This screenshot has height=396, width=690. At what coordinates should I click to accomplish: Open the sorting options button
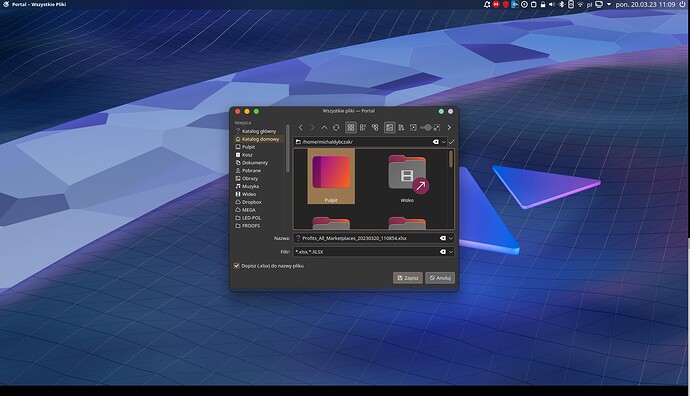(401, 128)
